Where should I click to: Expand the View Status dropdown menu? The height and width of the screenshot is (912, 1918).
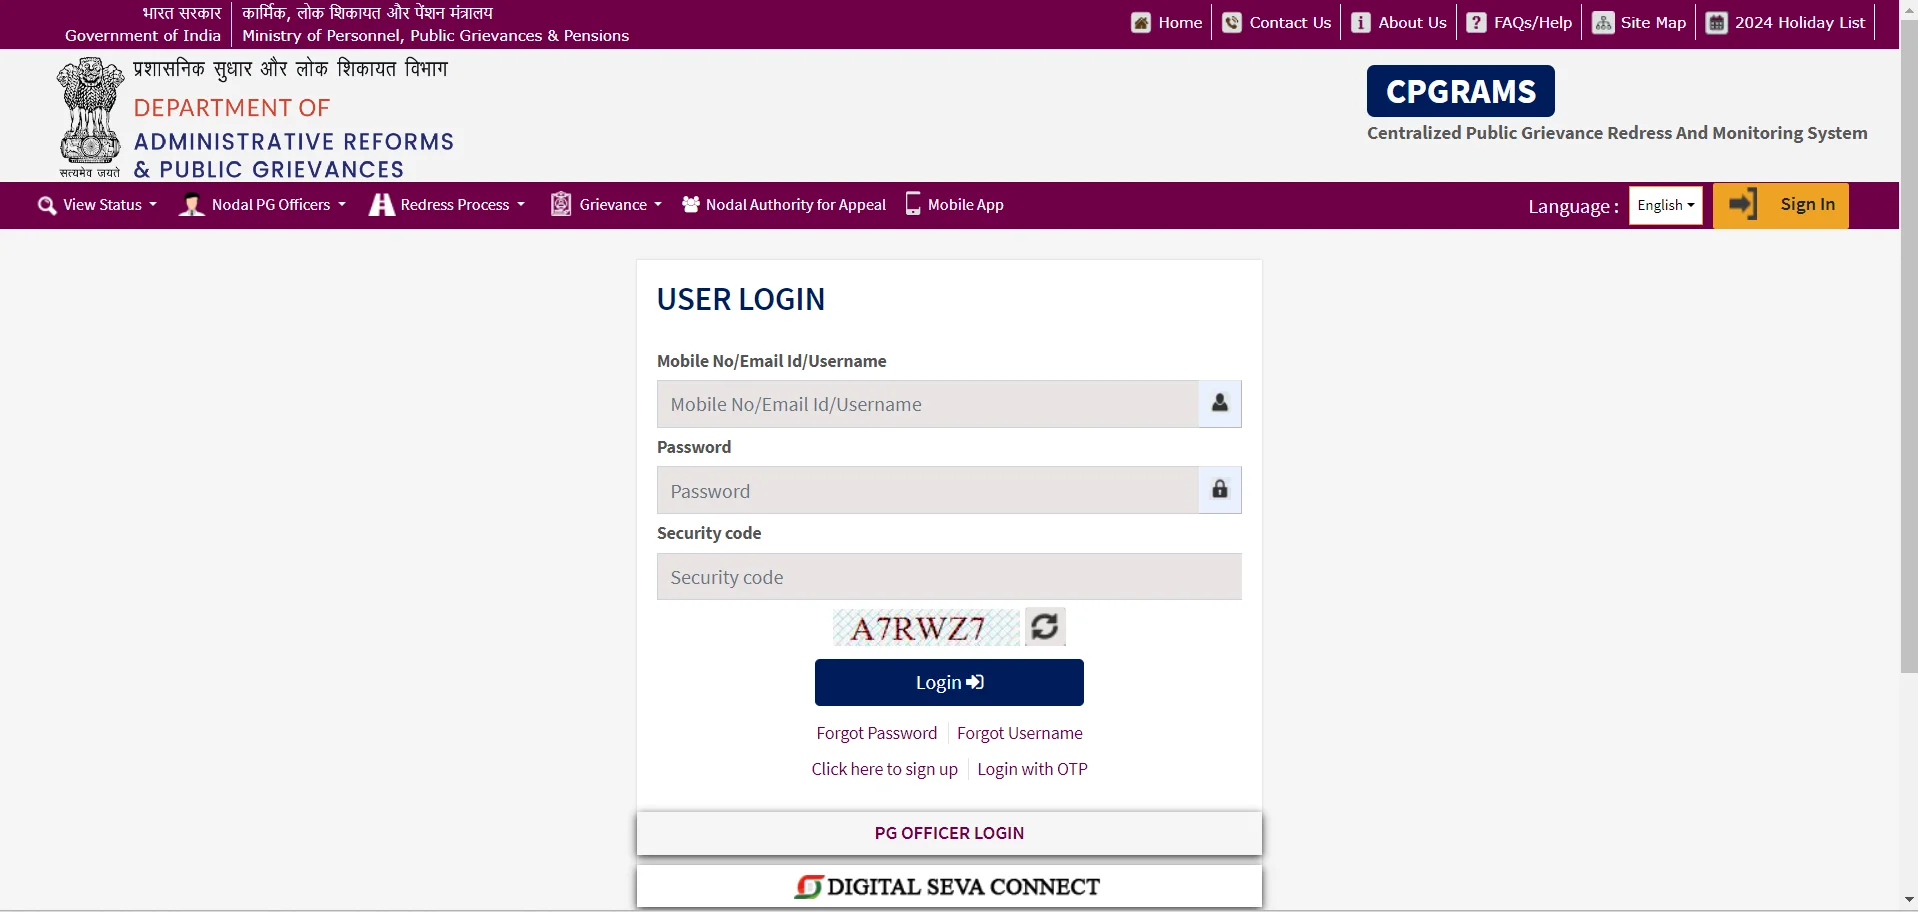(x=97, y=205)
